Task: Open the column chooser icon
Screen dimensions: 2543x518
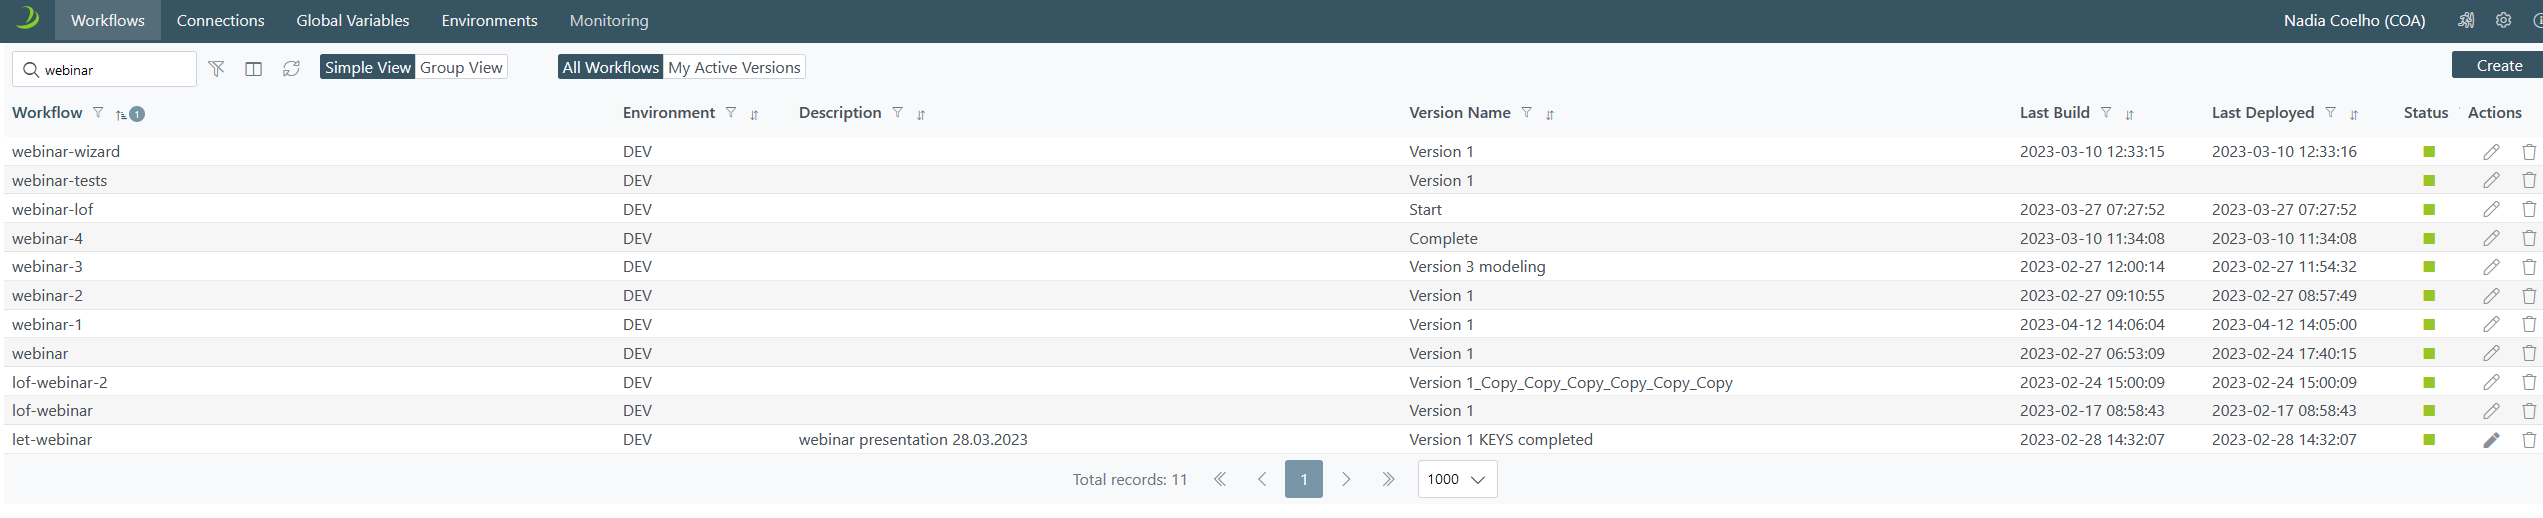Action: click(254, 68)
